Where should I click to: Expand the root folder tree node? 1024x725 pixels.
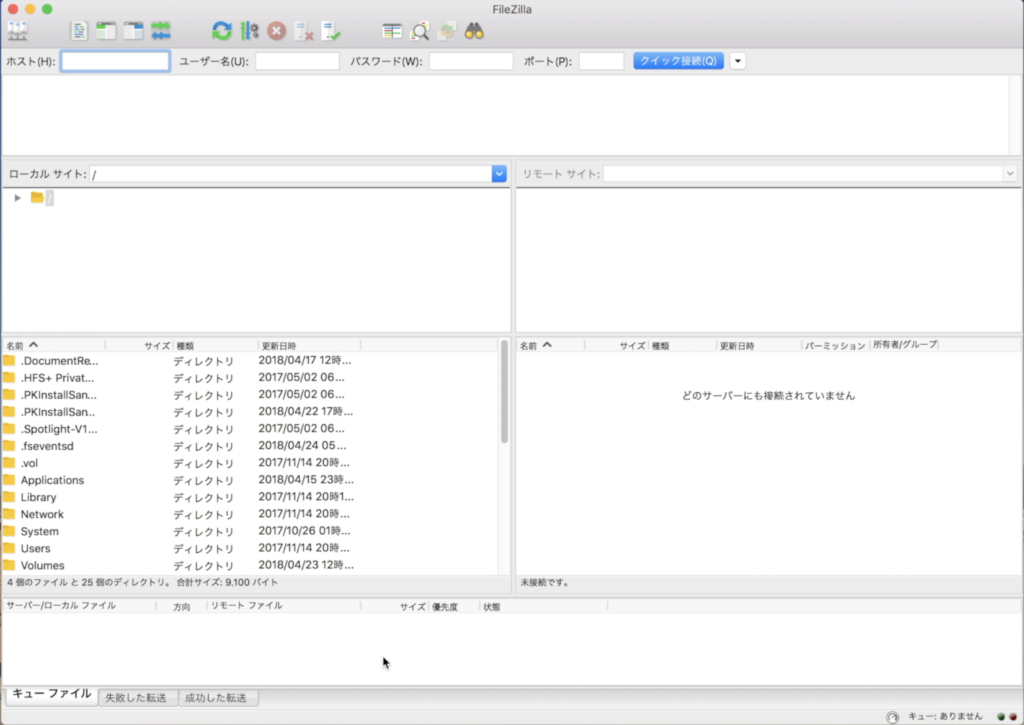click(x=18, y=197)
